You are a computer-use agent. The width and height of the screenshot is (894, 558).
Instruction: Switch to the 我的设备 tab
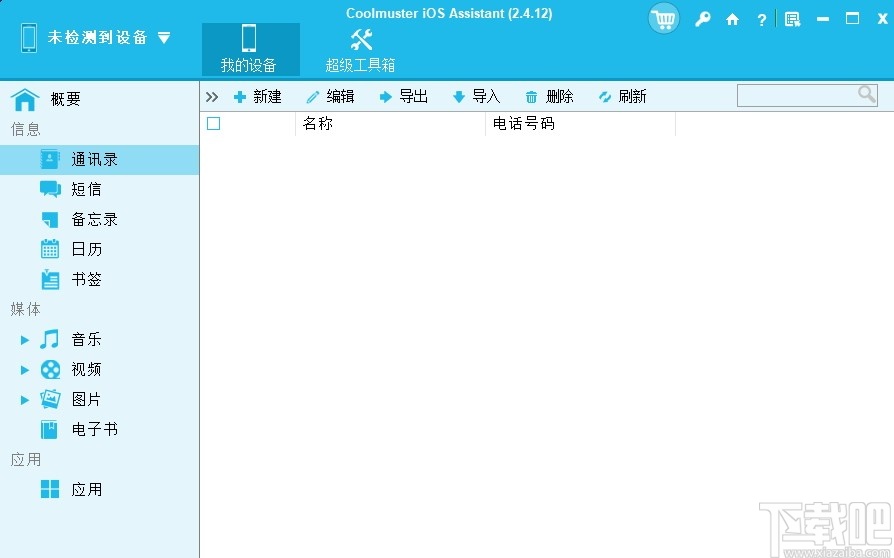click(250, 50)
